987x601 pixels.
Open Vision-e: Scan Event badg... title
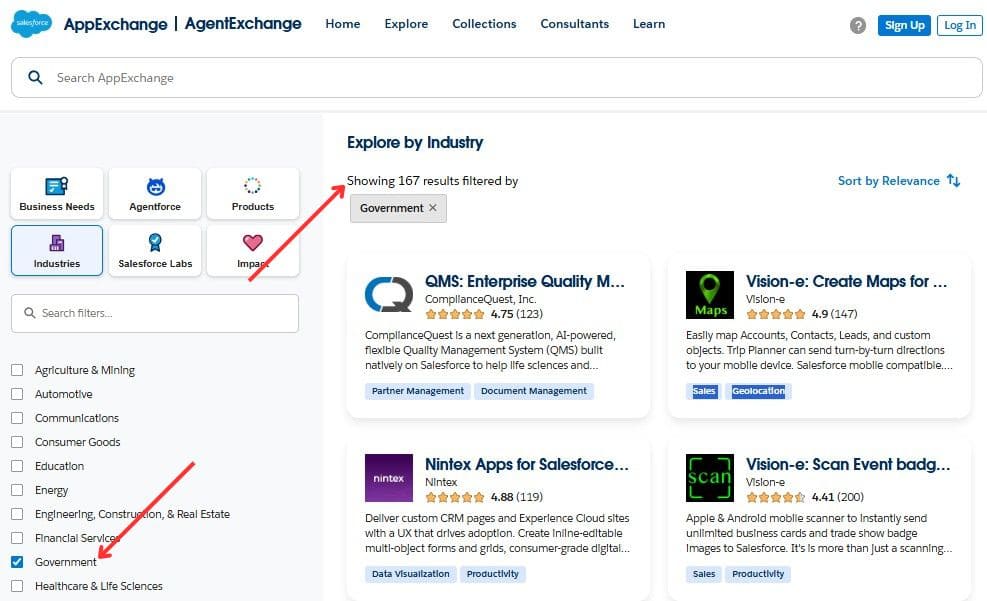[848, 464]
